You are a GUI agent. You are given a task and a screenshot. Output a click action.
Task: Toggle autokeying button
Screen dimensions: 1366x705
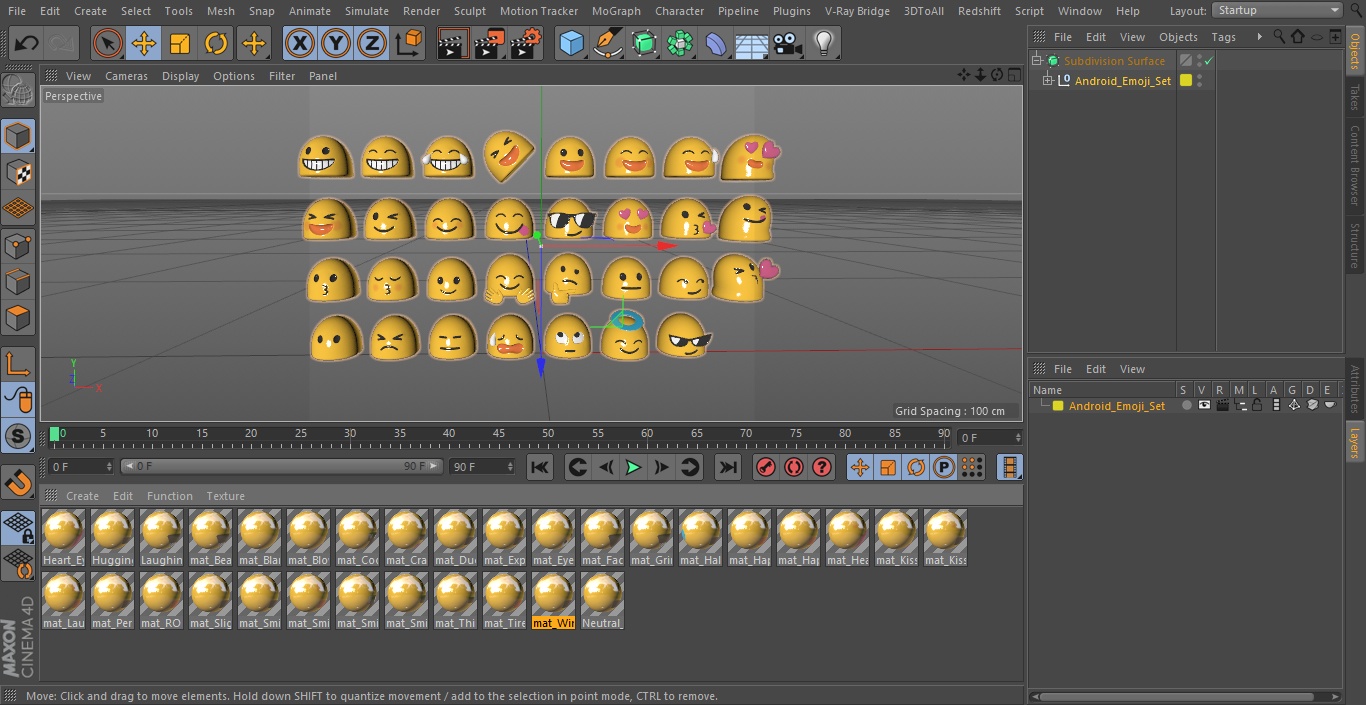click(x=794, y=467)
